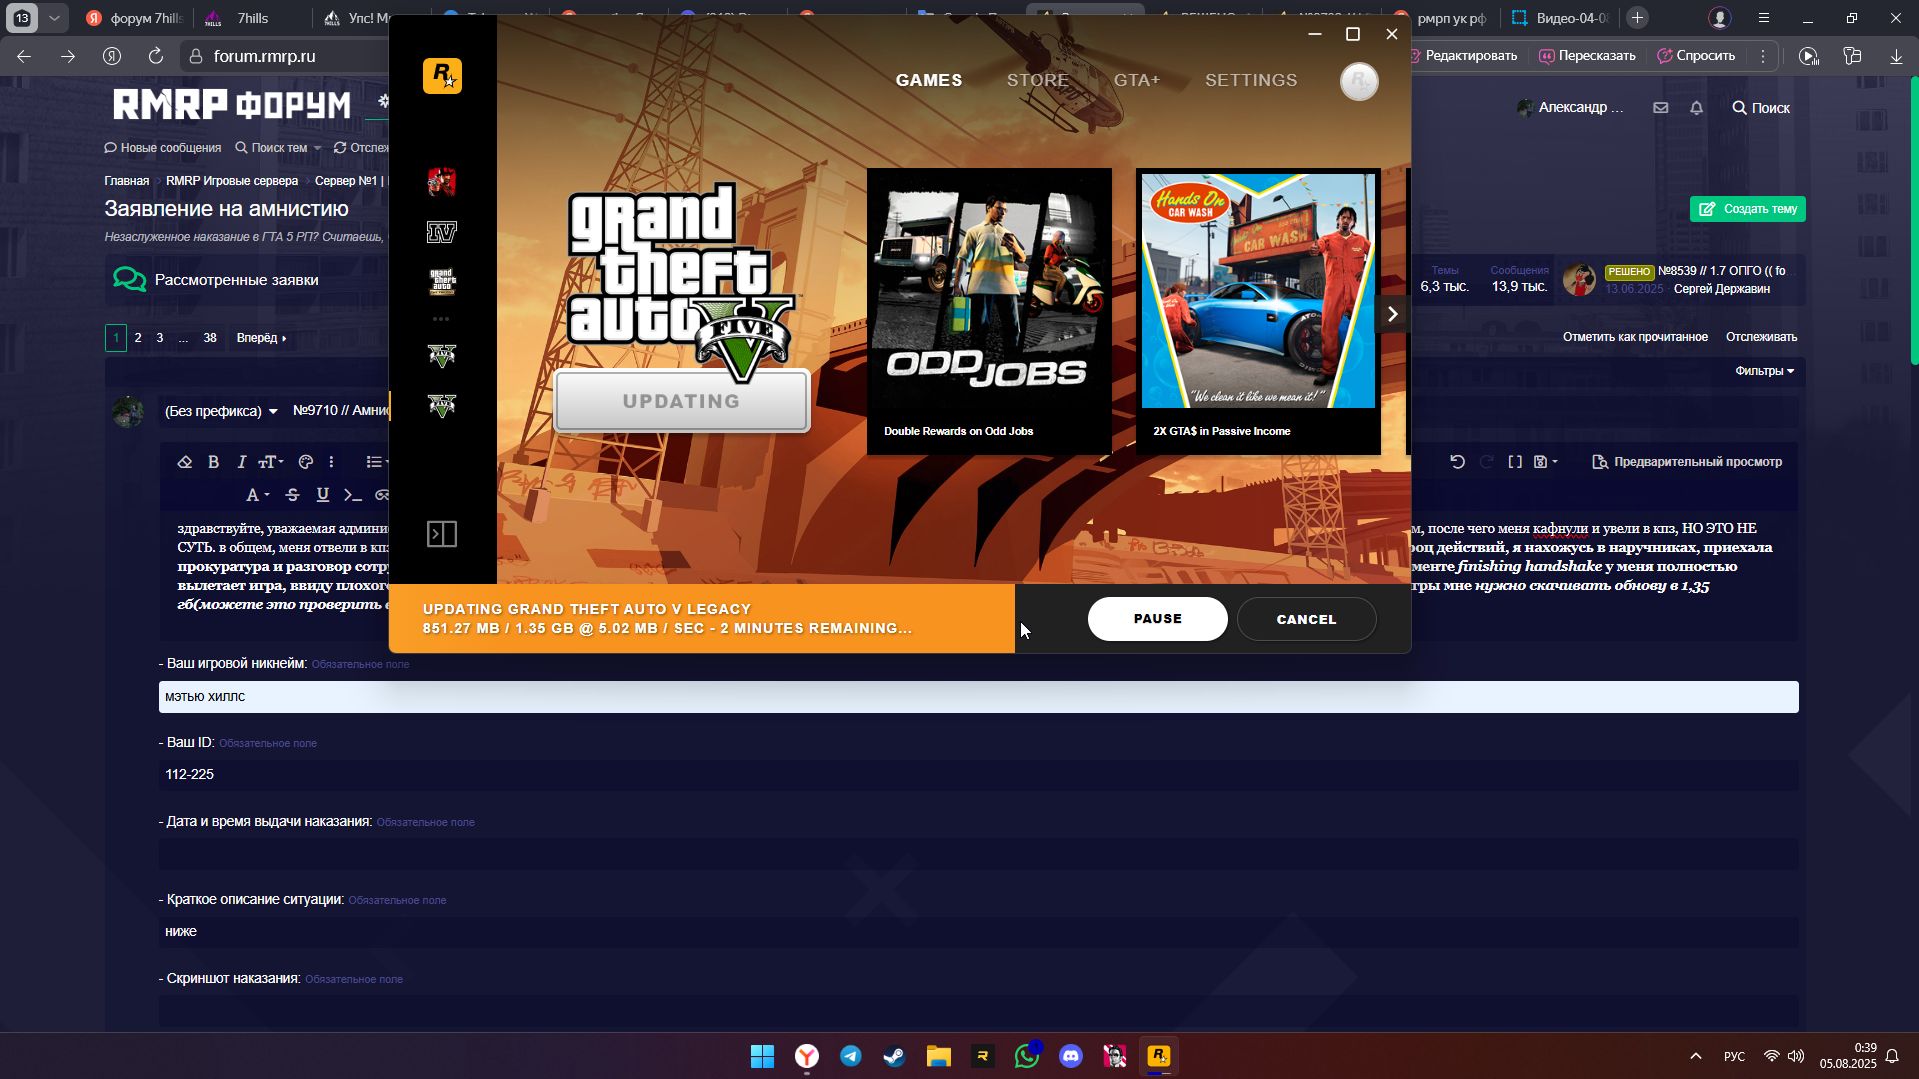Click Ваш игровой никнейм input field
Image resolution: width=1919 pixels, height=1079 pixels.
[978, 697]
